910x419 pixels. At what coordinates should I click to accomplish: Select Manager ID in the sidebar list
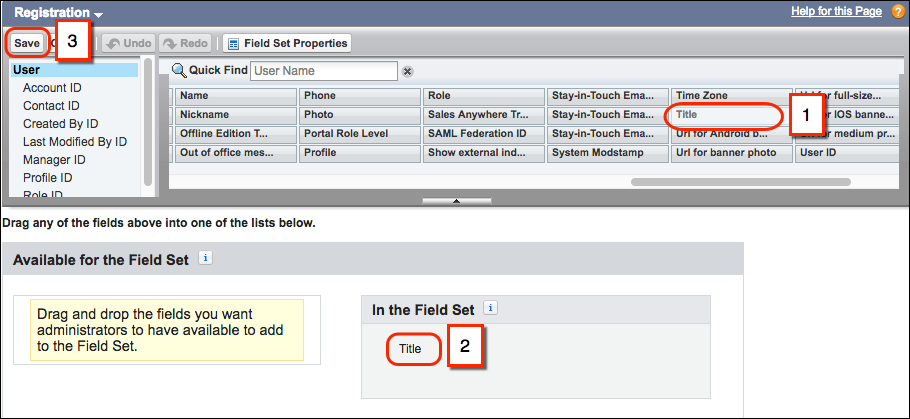pyautogui.click(x=55, y=160)
